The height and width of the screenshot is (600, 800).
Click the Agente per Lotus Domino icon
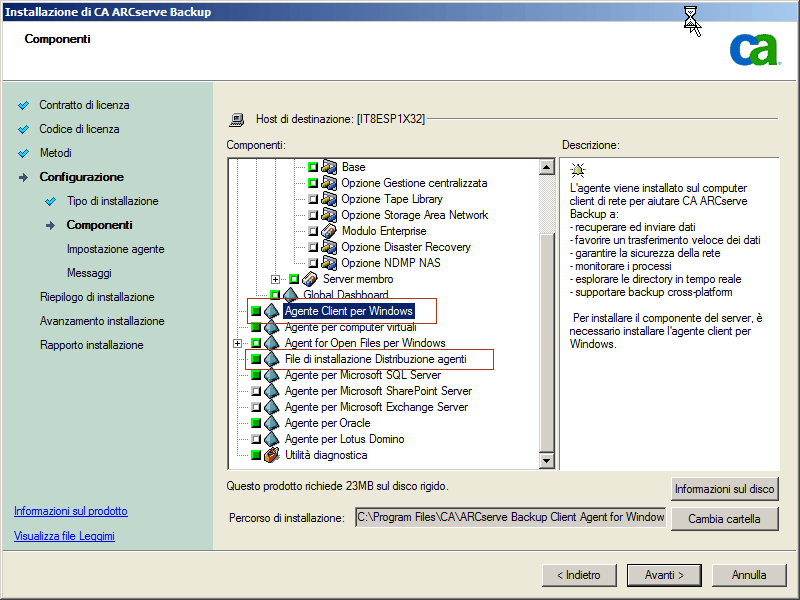point(271,439)
